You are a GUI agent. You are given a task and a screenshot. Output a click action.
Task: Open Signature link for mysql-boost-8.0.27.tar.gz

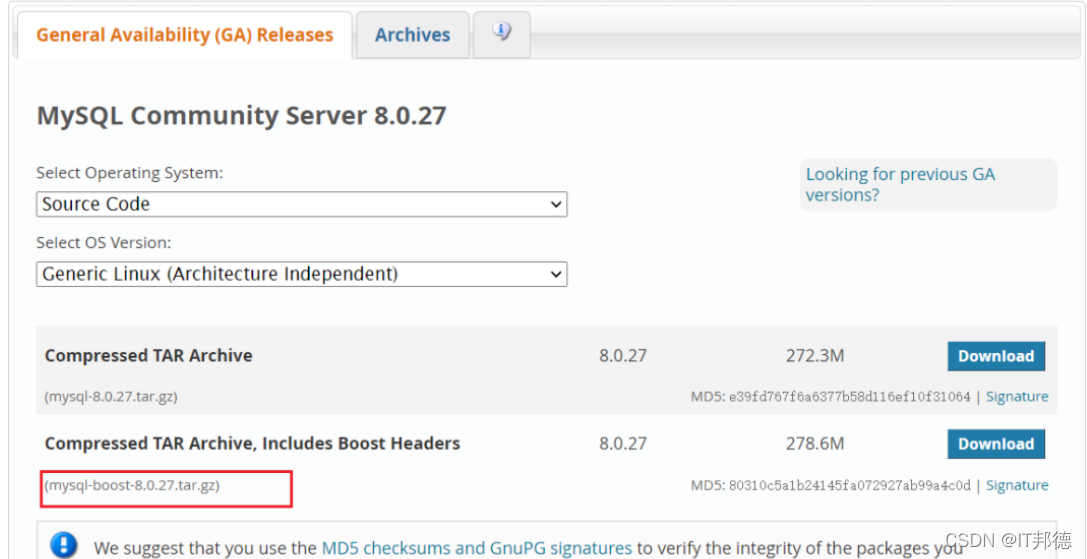click(1017, 485)
